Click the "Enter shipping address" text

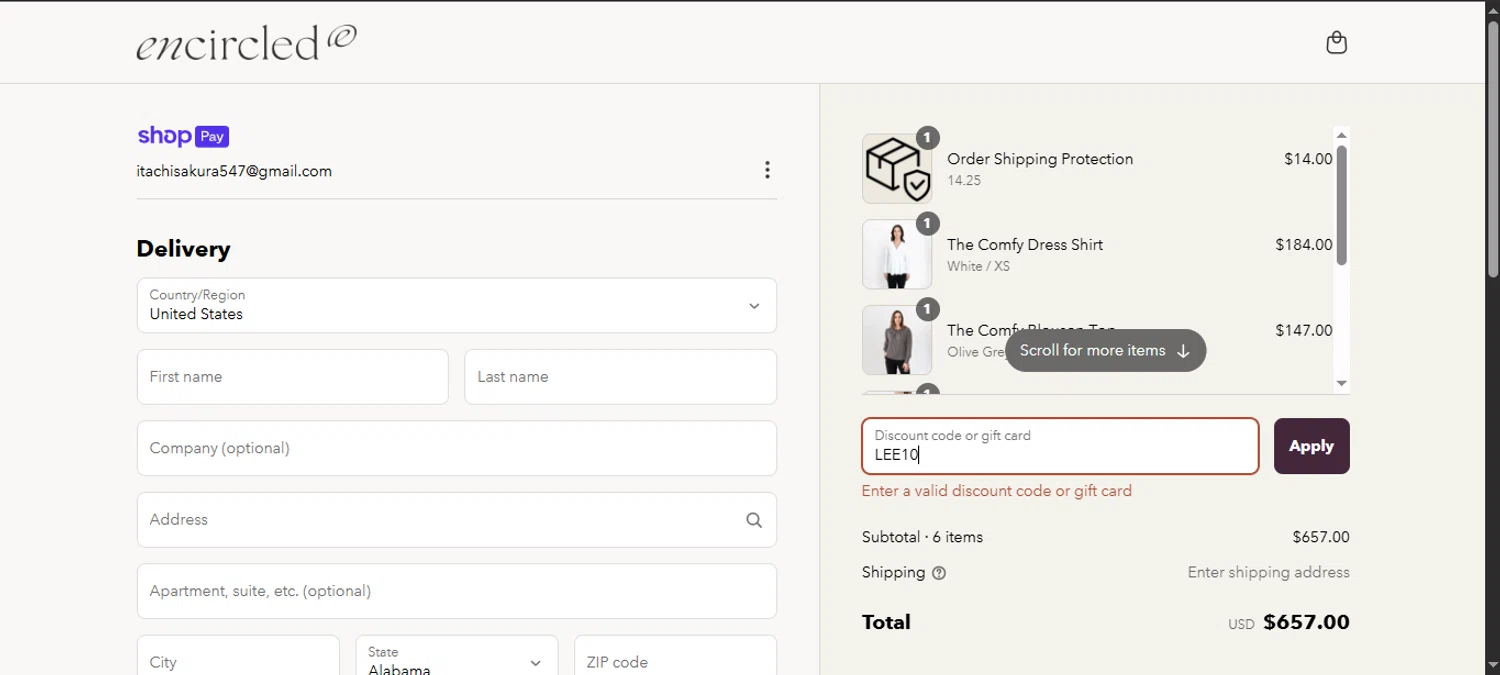coord(1269,573)
